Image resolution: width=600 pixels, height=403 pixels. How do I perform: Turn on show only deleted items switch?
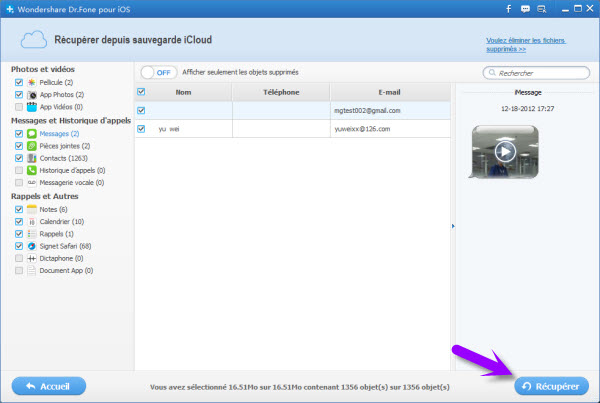pyautogui.click(x=158, y=72)
